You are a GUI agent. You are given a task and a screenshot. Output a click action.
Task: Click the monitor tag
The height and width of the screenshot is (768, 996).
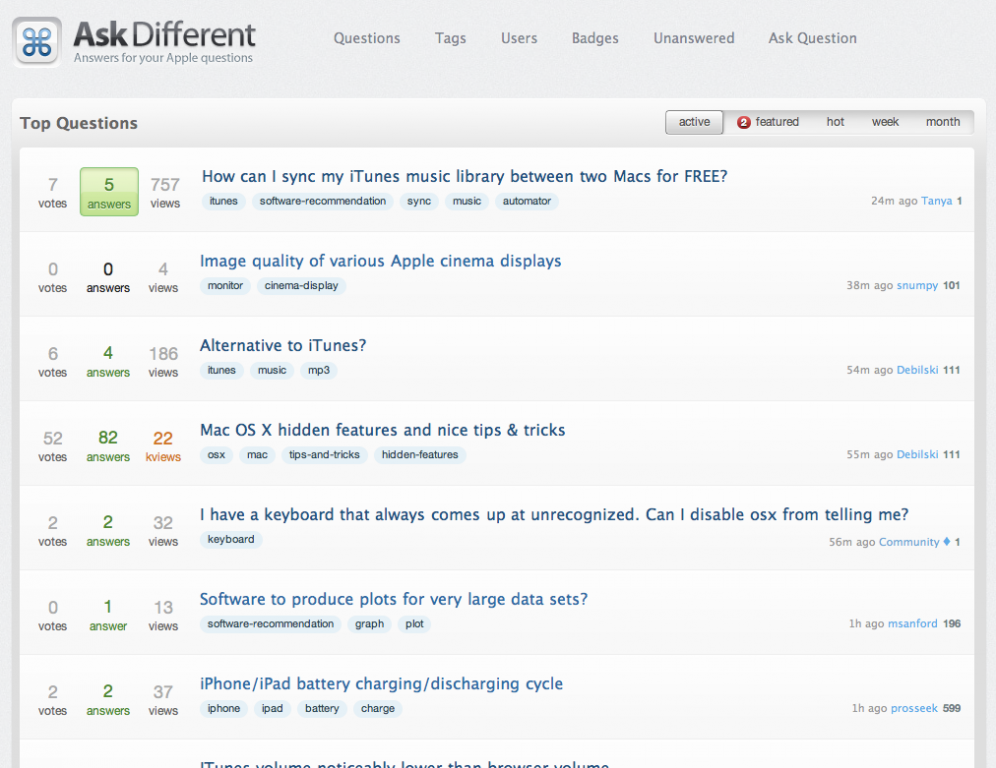point(225,286)
